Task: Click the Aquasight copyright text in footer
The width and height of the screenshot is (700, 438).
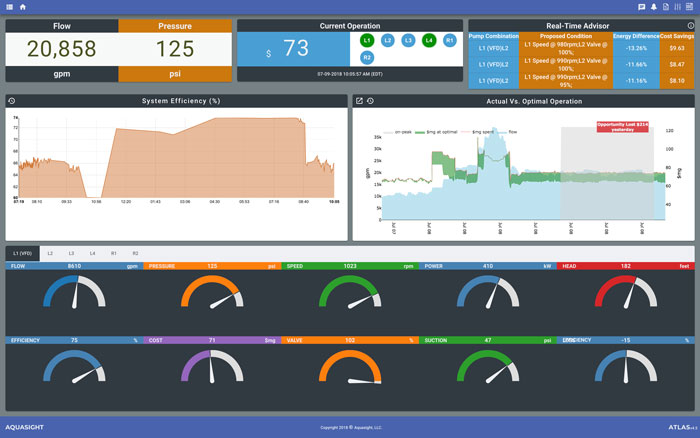Action: point(351,427)
